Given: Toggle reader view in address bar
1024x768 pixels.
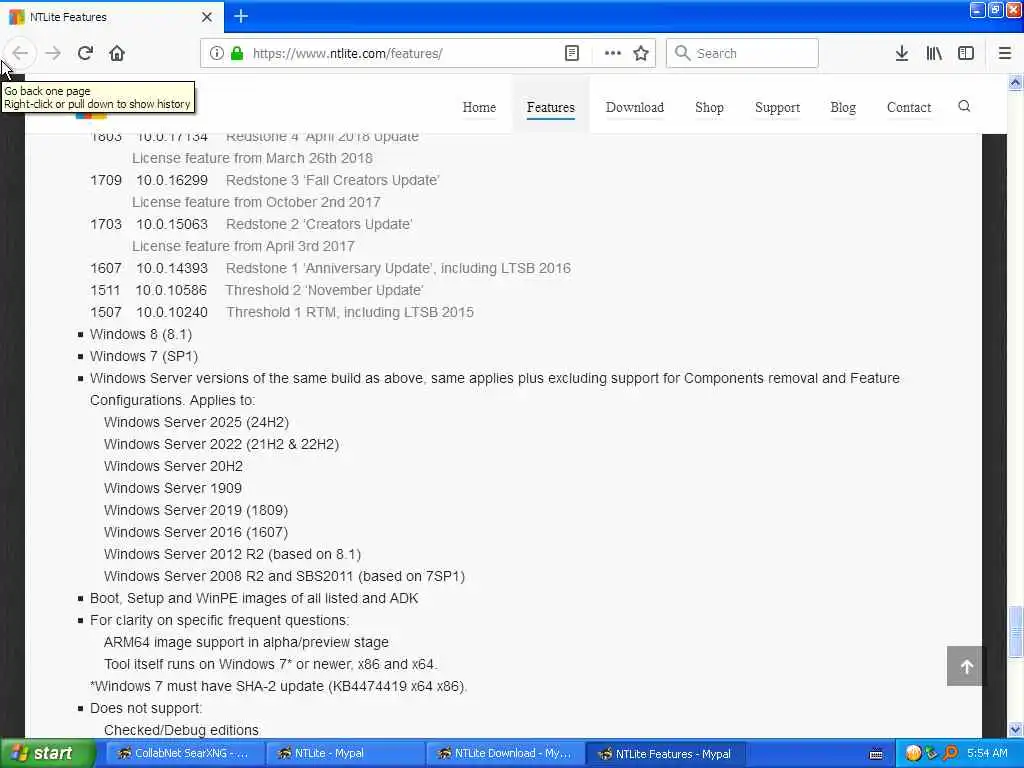Looking at the screenshot, I should click(571, 53).
